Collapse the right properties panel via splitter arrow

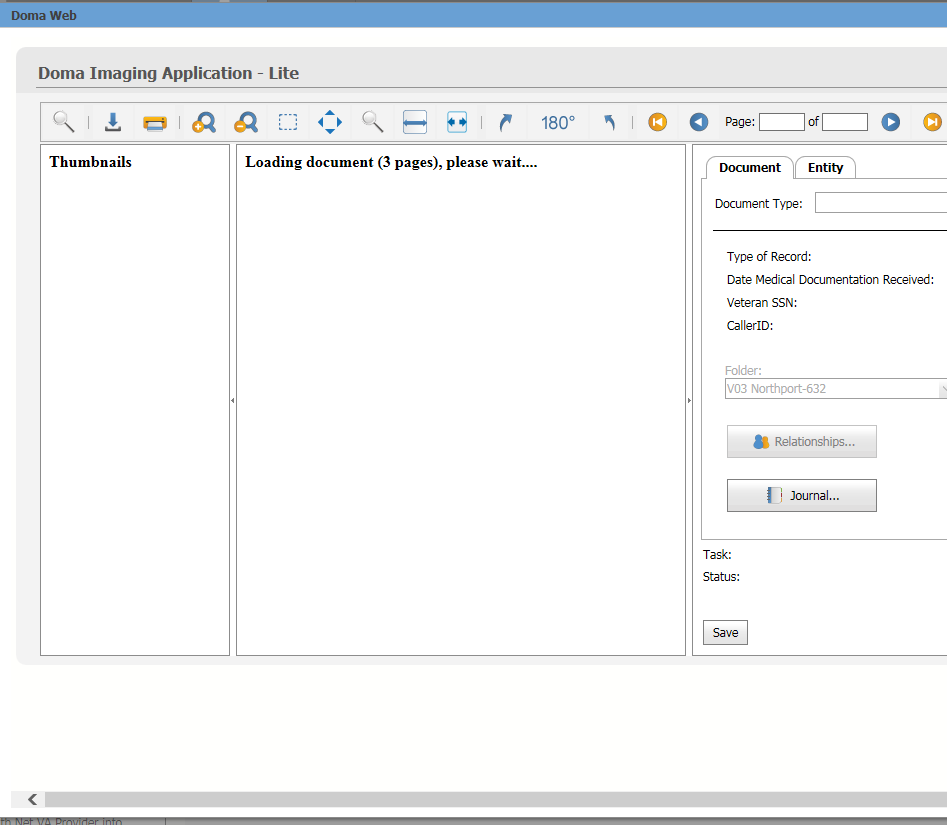[689, 400]
